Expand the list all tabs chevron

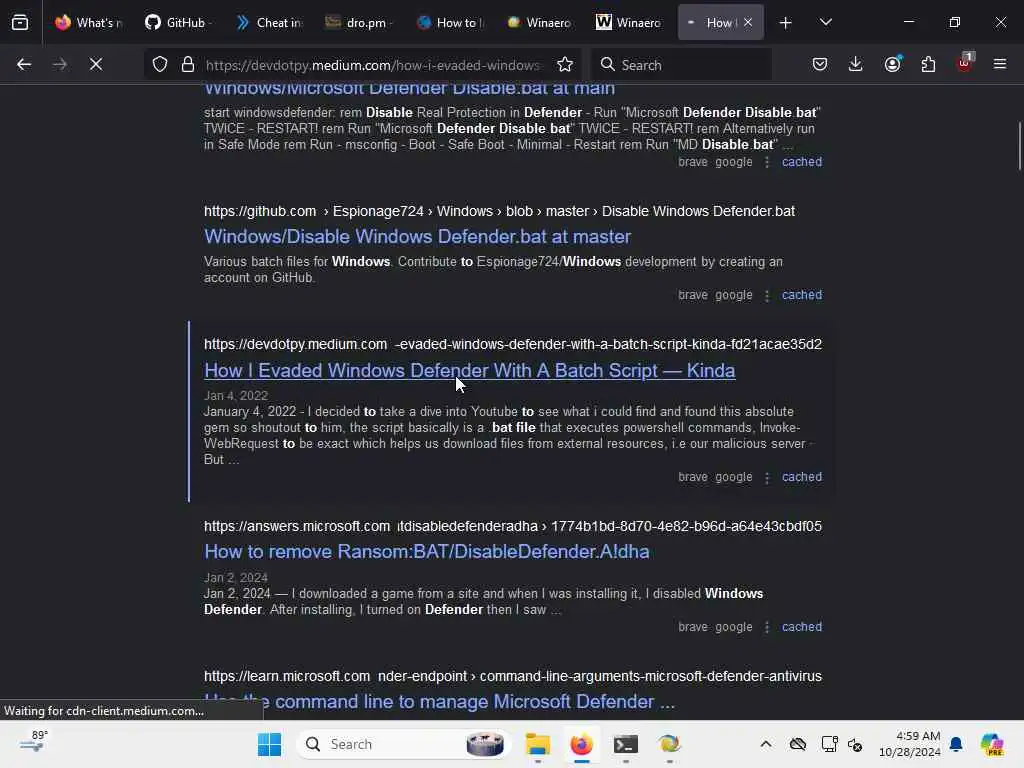point(825,22)
